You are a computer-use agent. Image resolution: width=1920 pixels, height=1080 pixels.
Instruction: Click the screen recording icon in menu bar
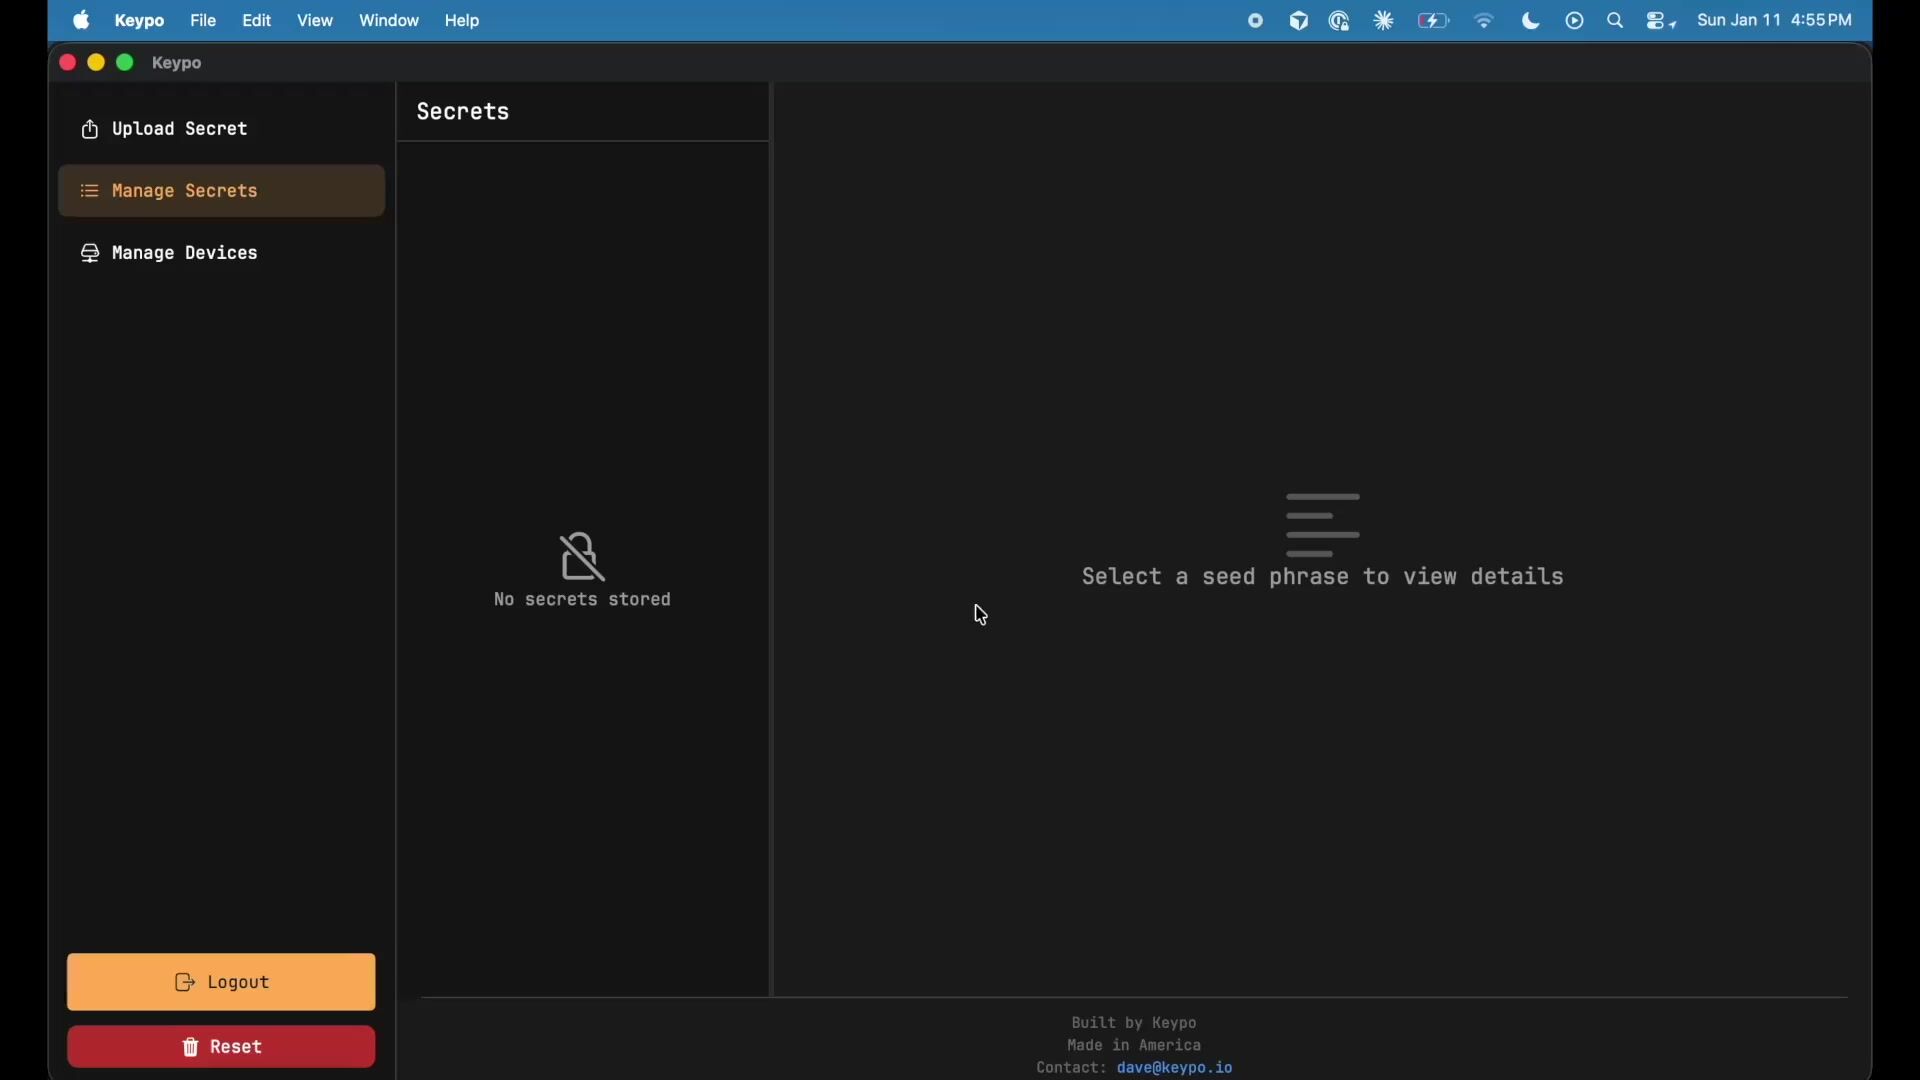(x=1256, y=21)
